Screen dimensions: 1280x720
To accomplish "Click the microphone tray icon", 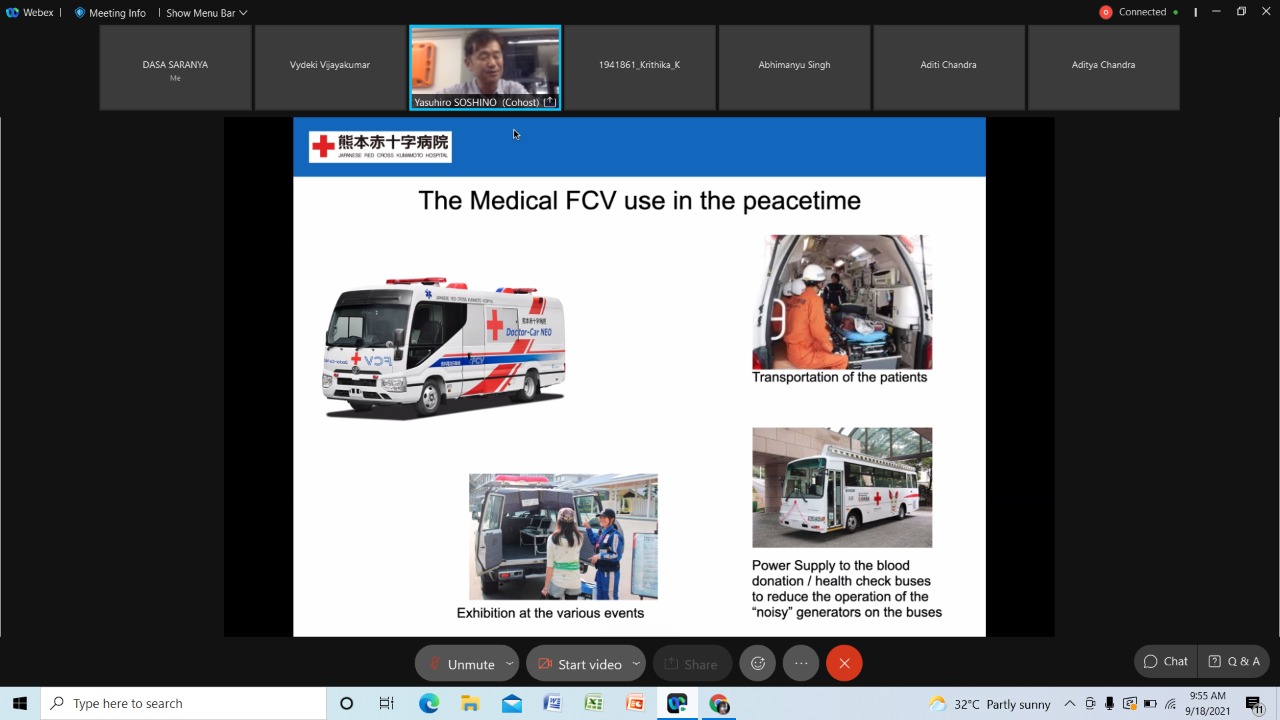I will click(x=1110, y=704).
